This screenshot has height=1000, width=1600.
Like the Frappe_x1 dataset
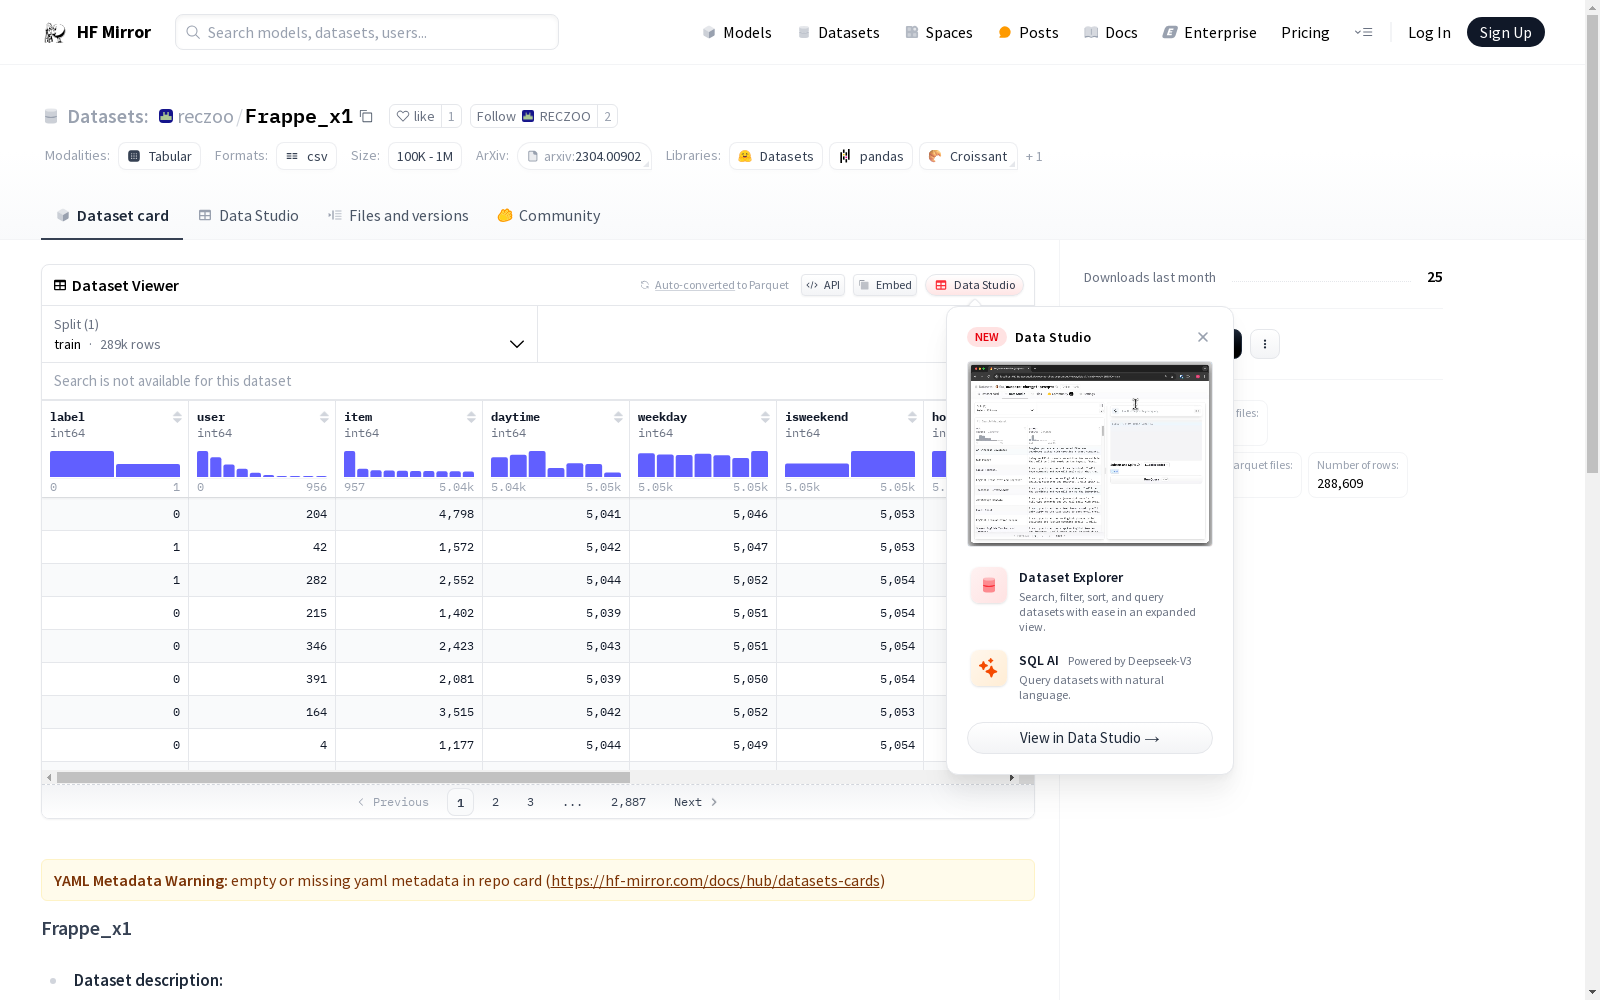(415, 117)
